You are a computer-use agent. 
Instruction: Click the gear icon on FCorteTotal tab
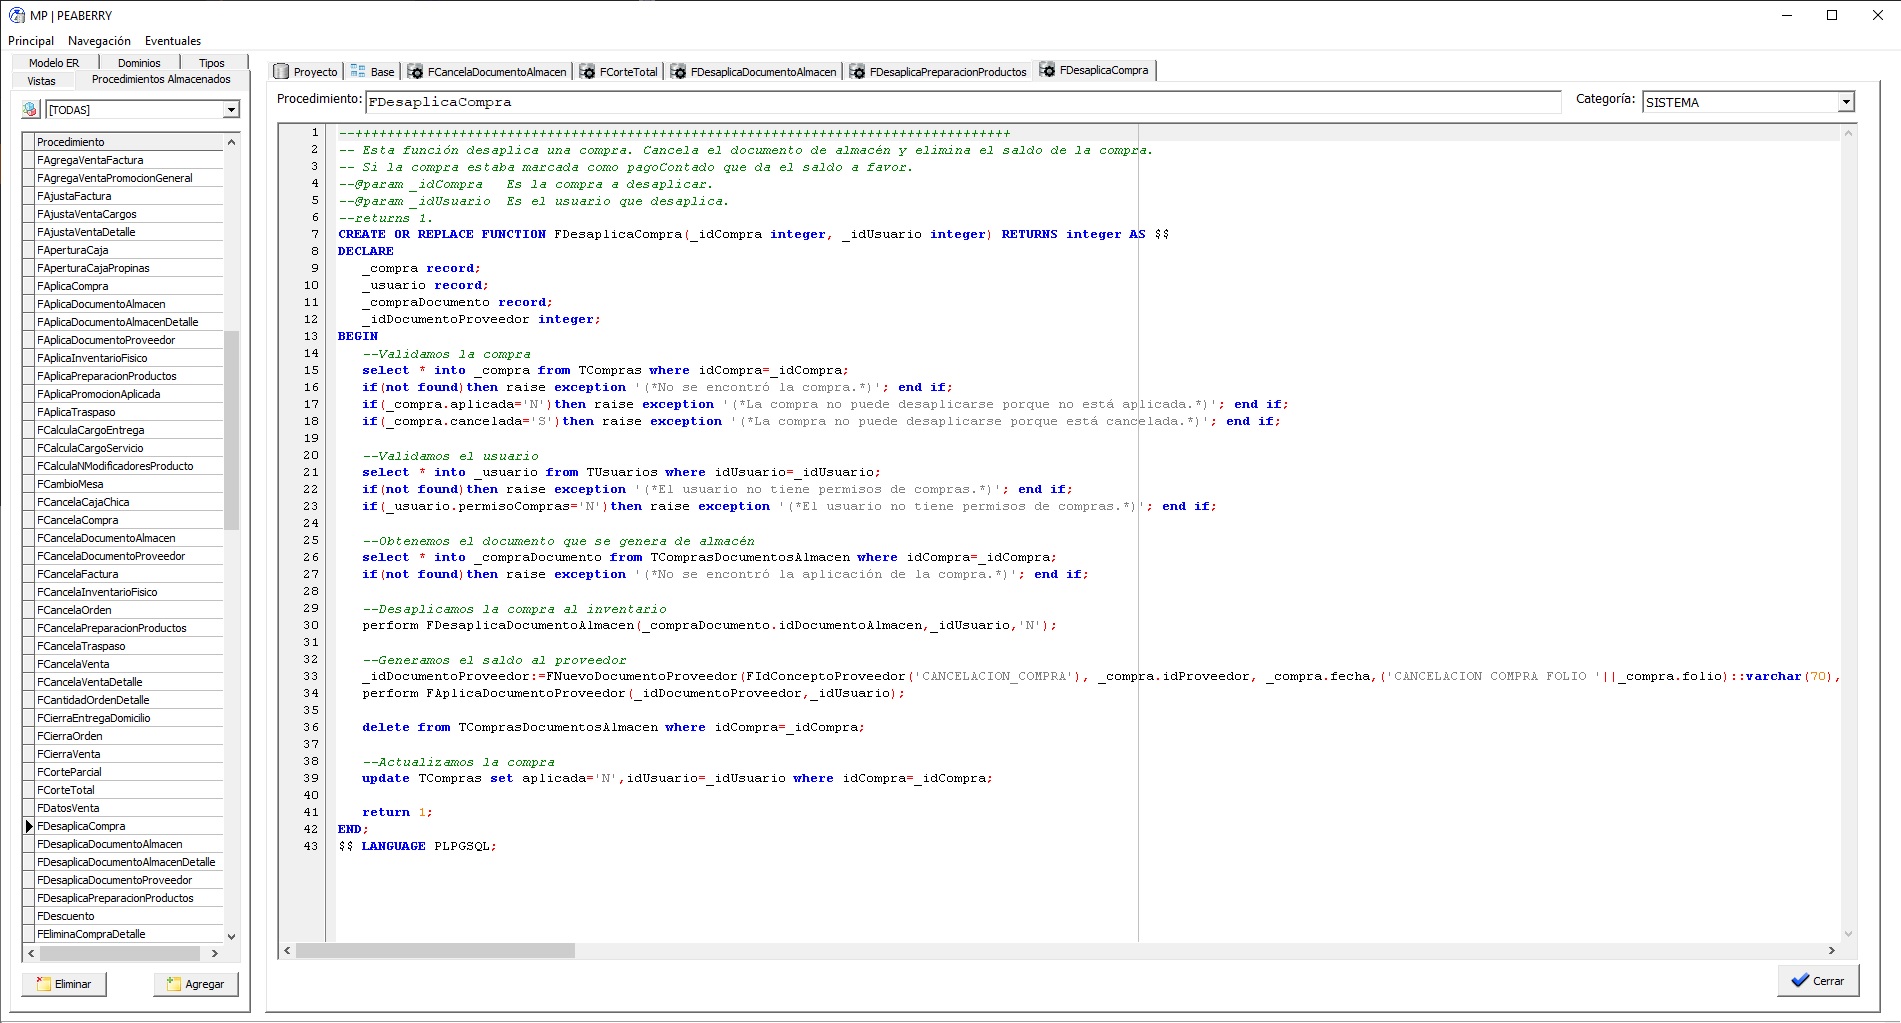(x=587, y=72)
